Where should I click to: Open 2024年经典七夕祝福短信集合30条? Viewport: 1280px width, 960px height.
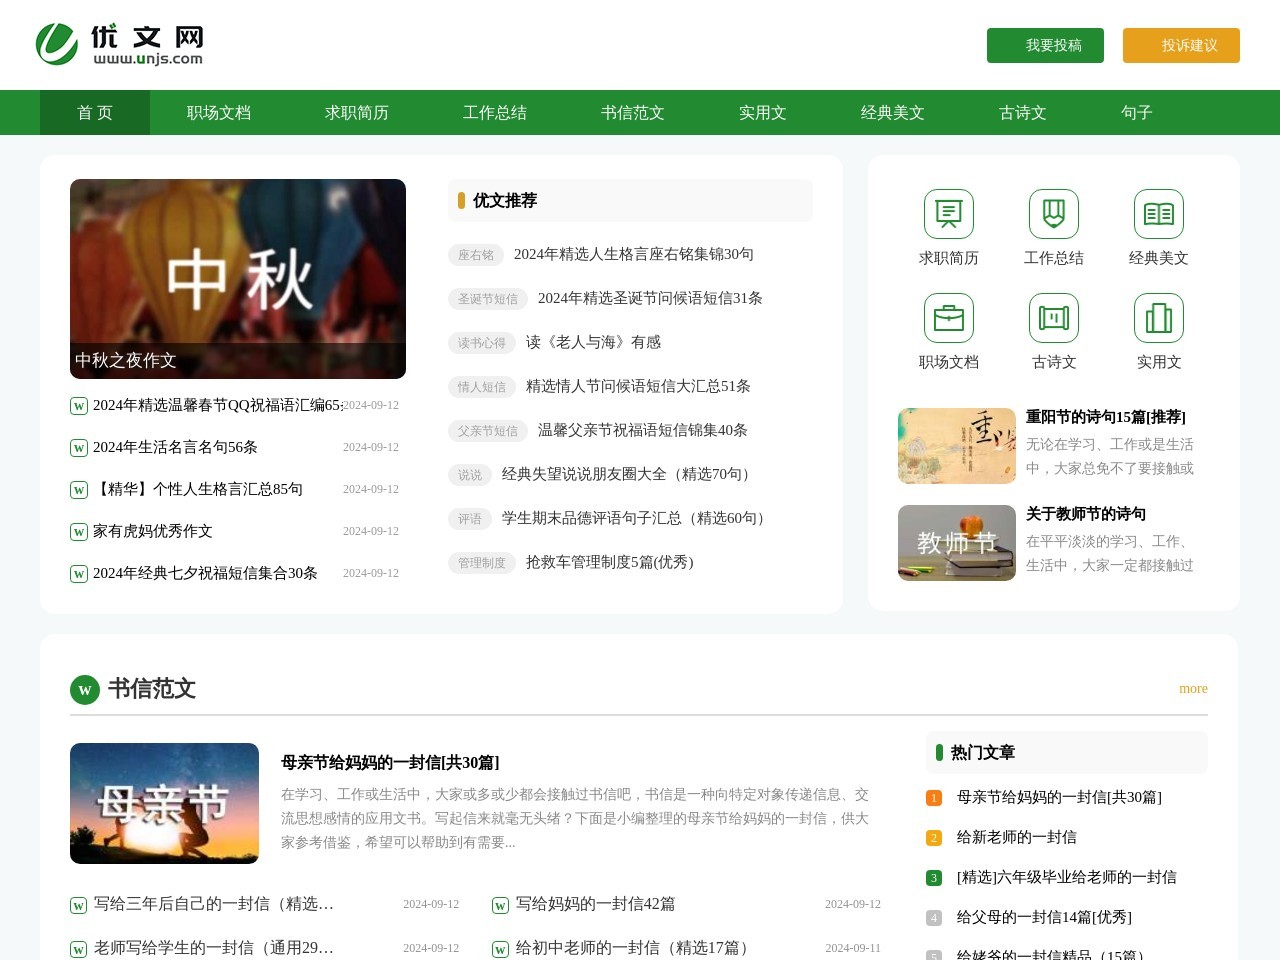205,573
